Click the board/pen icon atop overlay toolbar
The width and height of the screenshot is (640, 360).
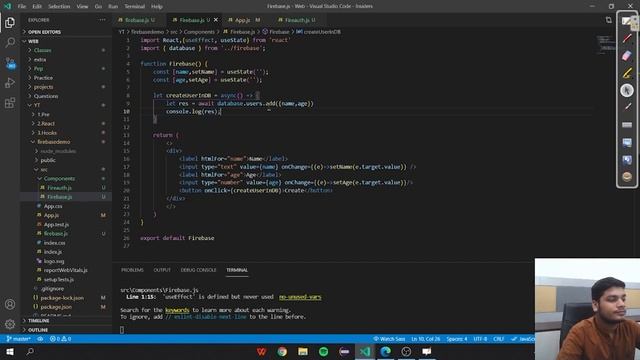coord(626,21)
